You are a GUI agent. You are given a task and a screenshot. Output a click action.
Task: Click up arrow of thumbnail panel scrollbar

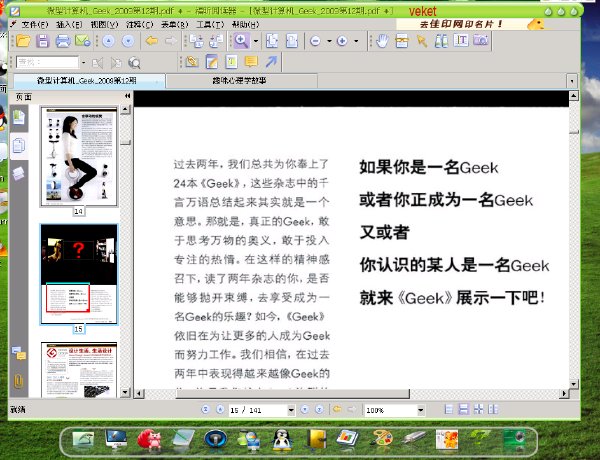126,110
